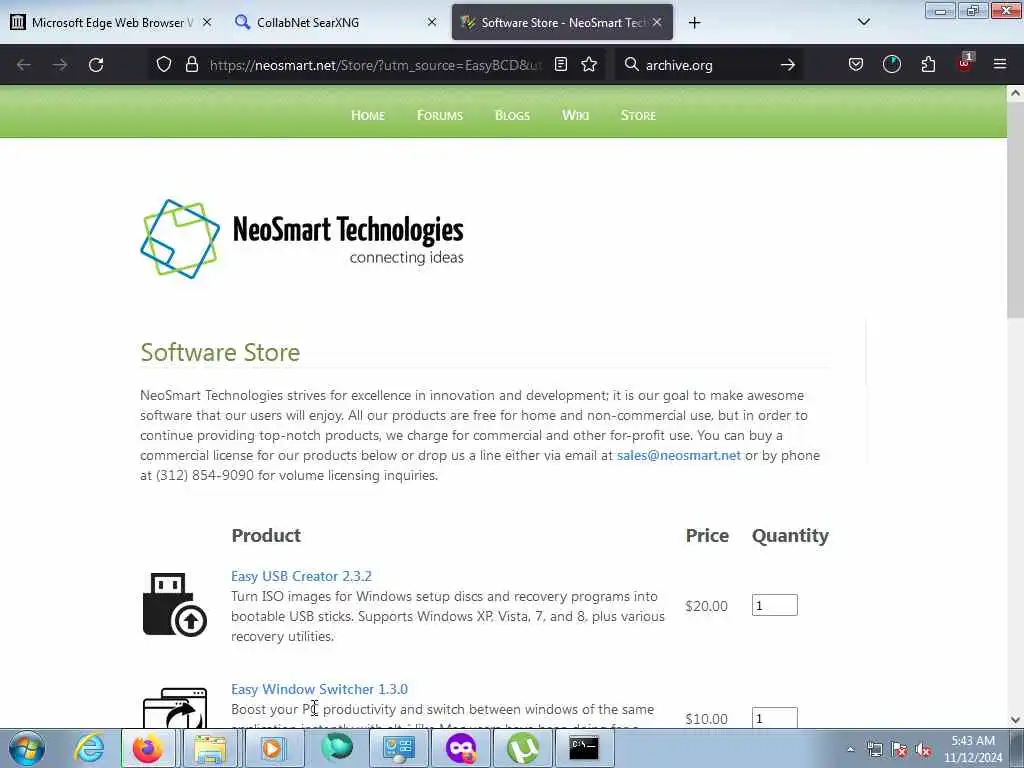
Task: Open the Command Prompt taskbar icon
Action: click(x=584, y=748)
